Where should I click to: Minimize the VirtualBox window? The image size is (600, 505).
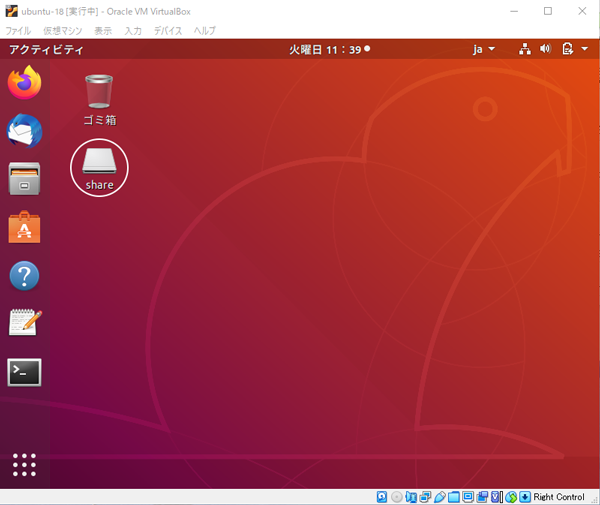point(514,11)
